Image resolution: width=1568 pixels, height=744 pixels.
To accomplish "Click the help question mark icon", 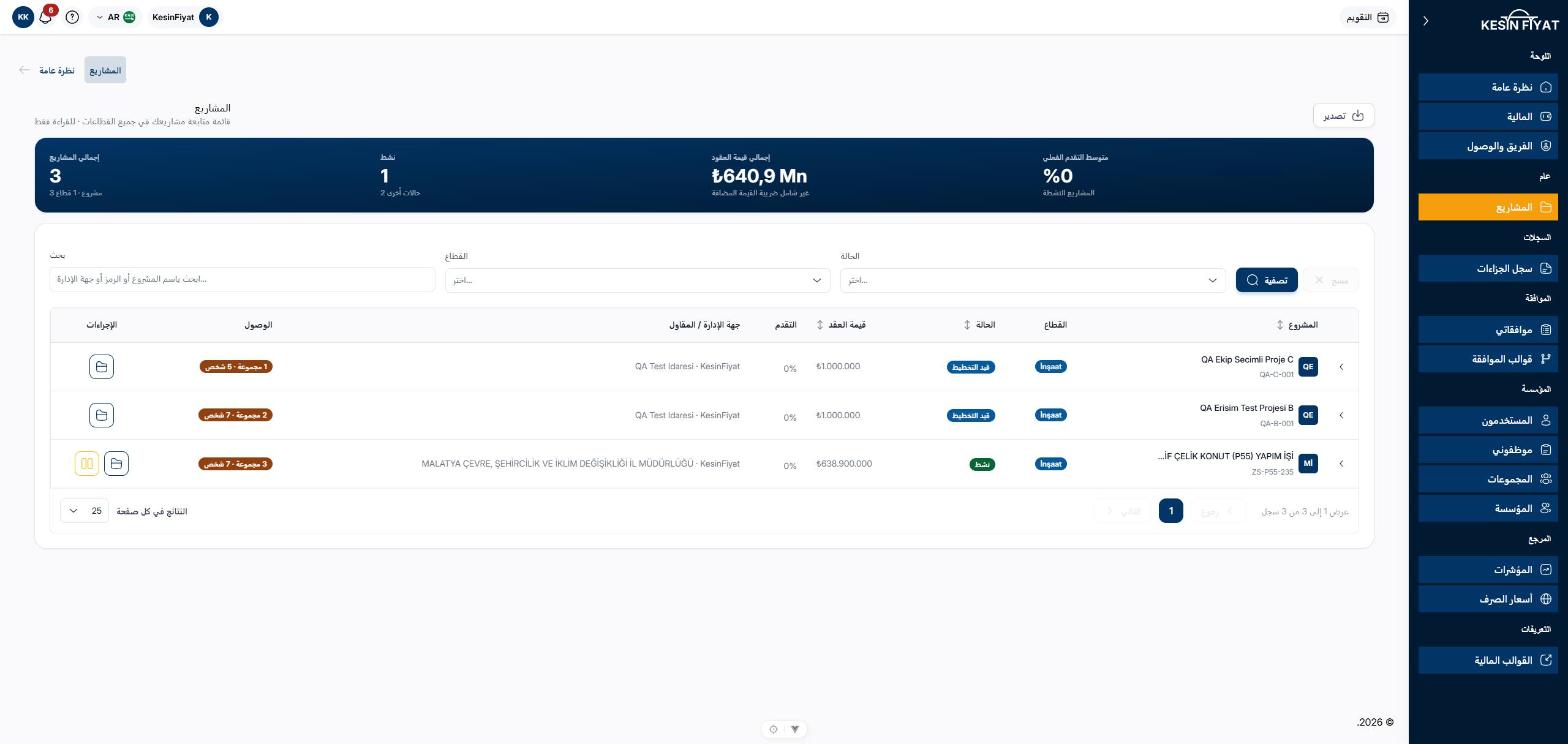I will 72,17.
